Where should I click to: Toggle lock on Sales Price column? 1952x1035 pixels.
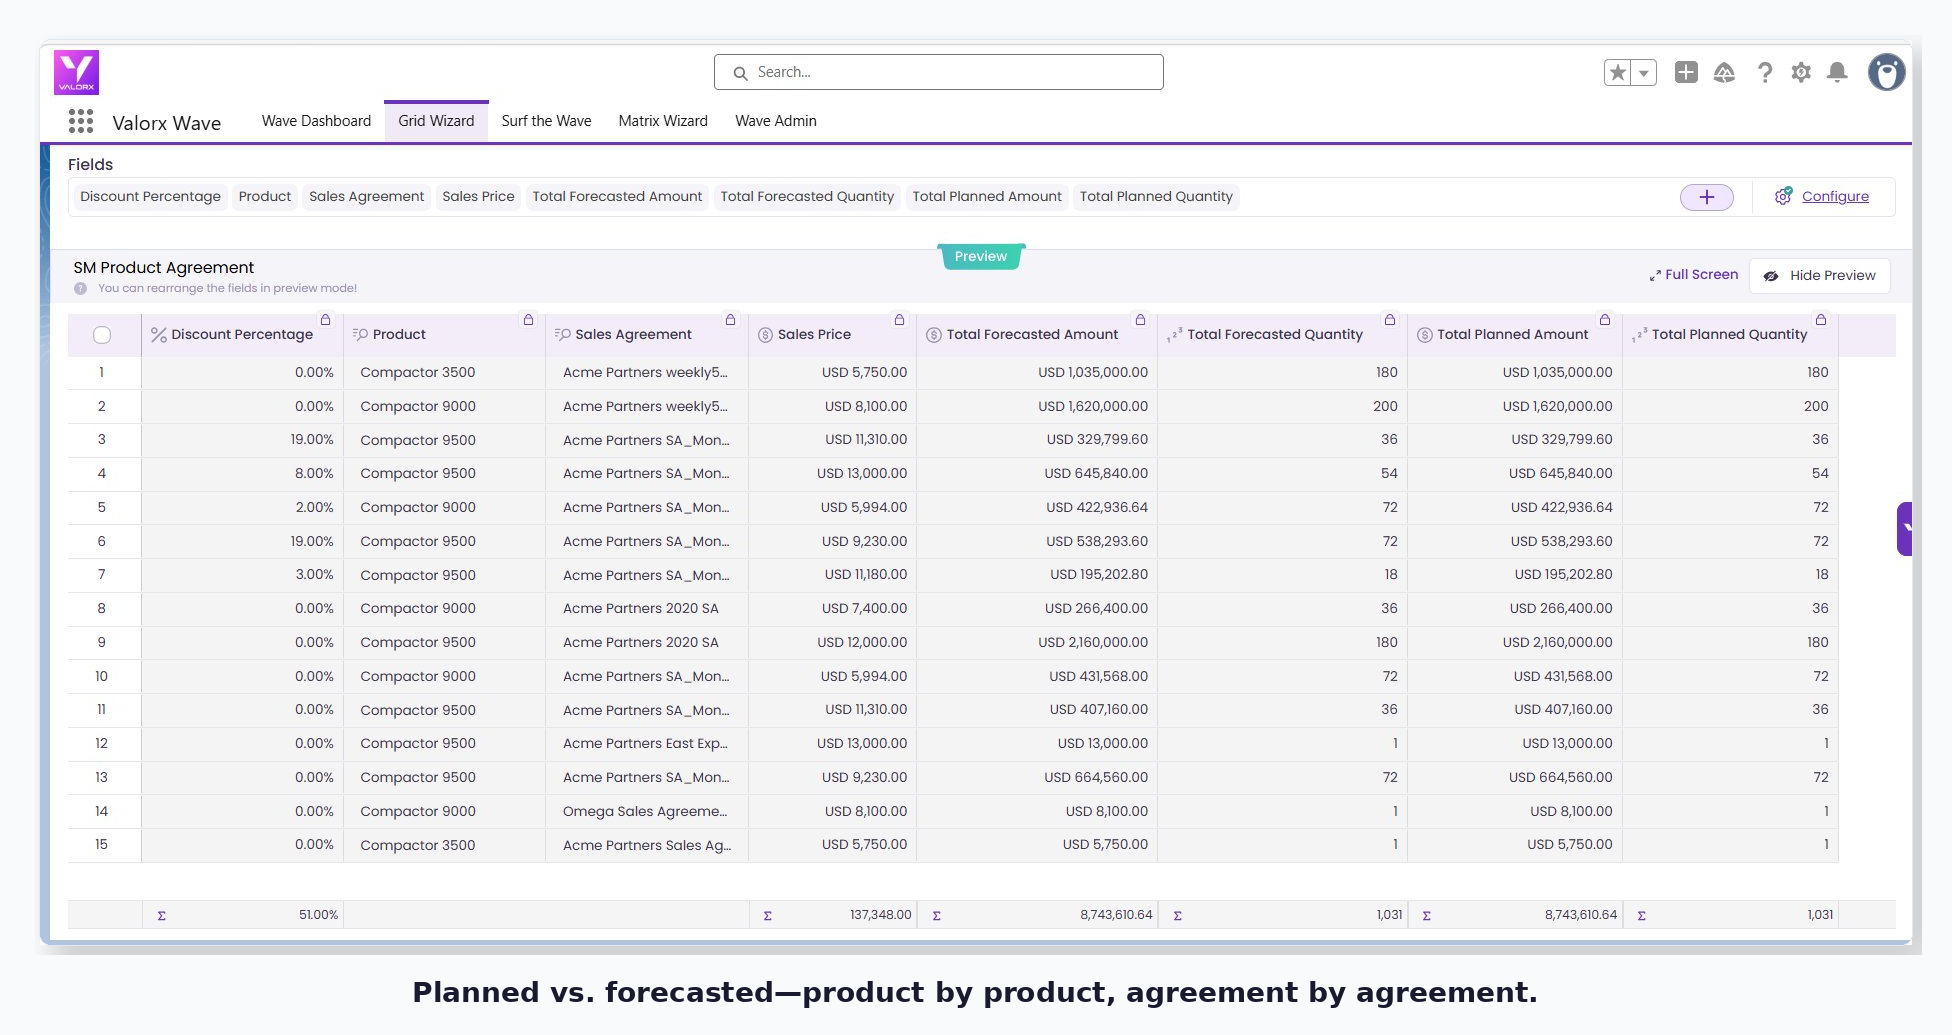(900, 320)
